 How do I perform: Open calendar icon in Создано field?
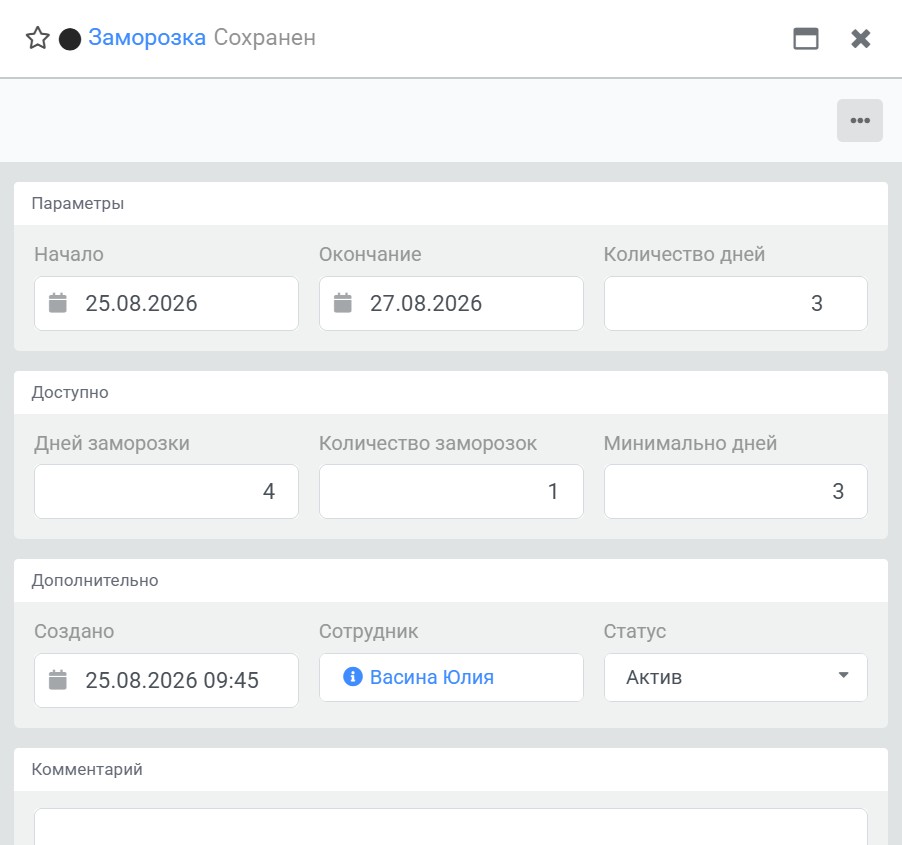58,679
